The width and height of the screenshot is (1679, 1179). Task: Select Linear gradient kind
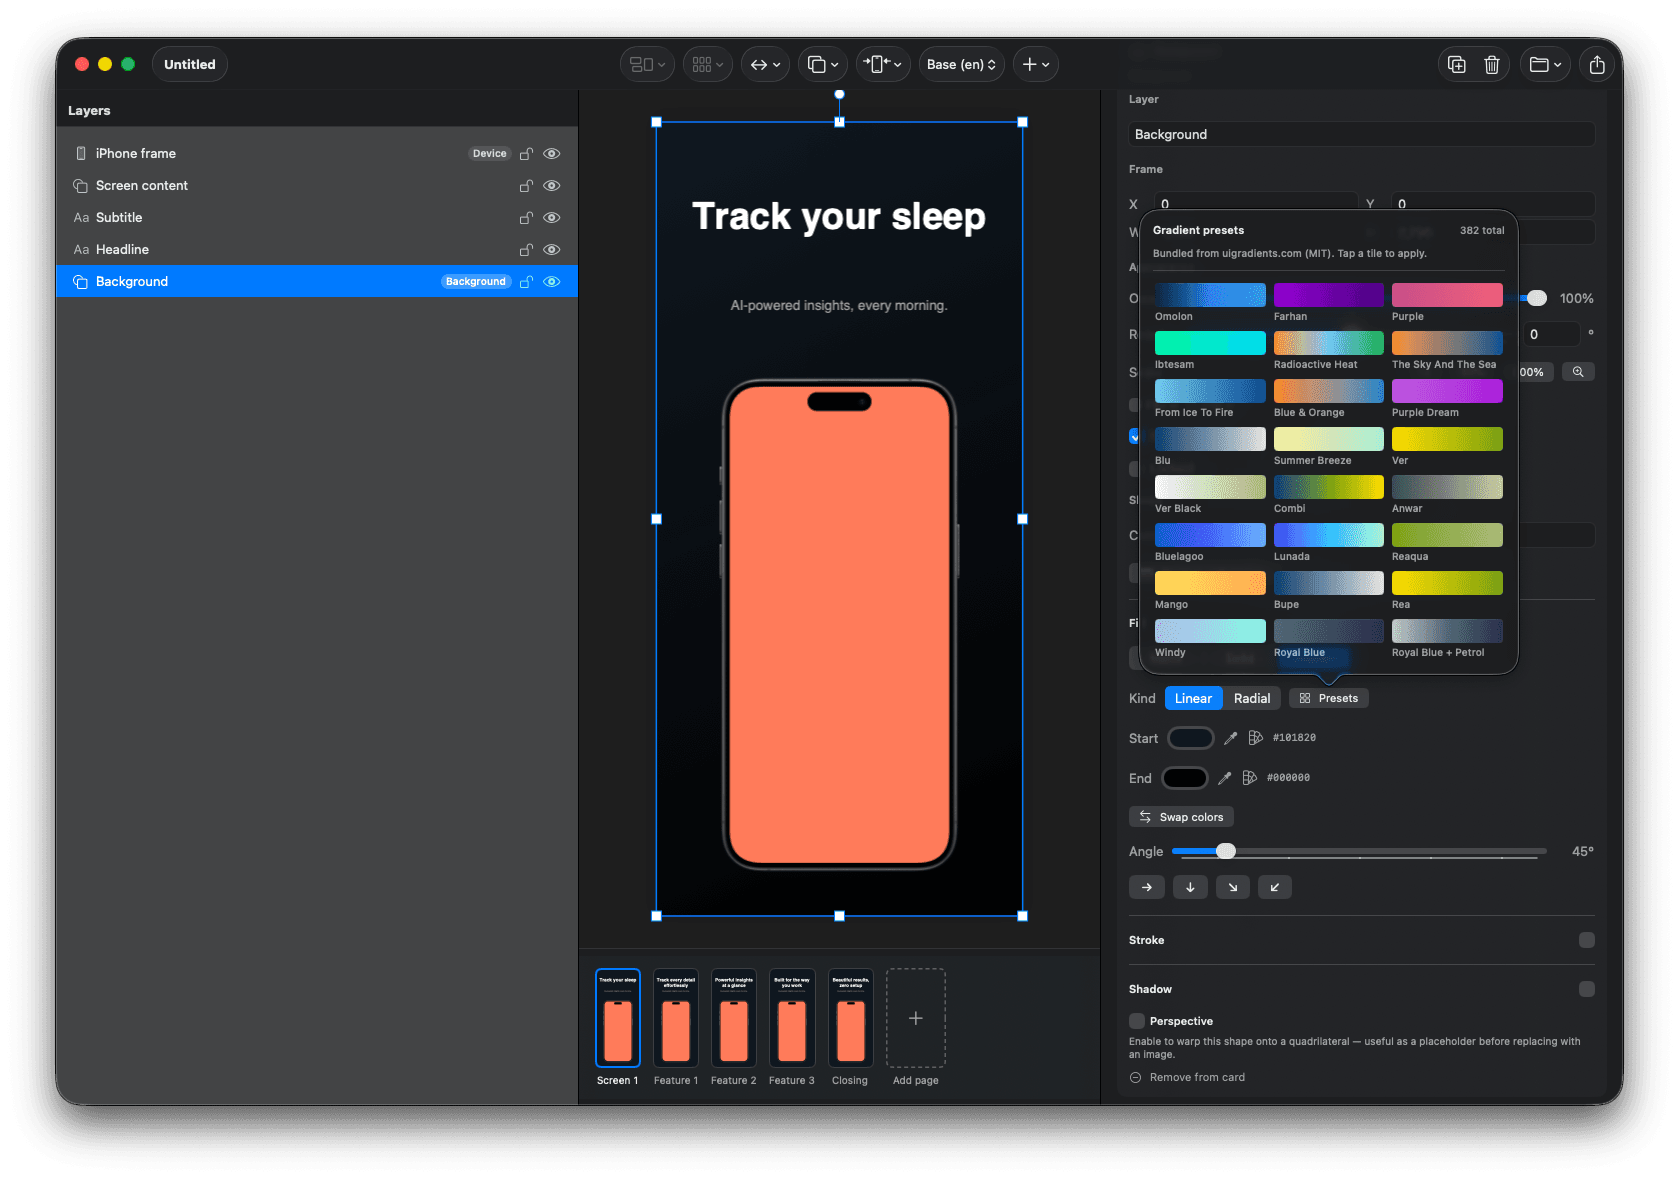(1193, 698)
